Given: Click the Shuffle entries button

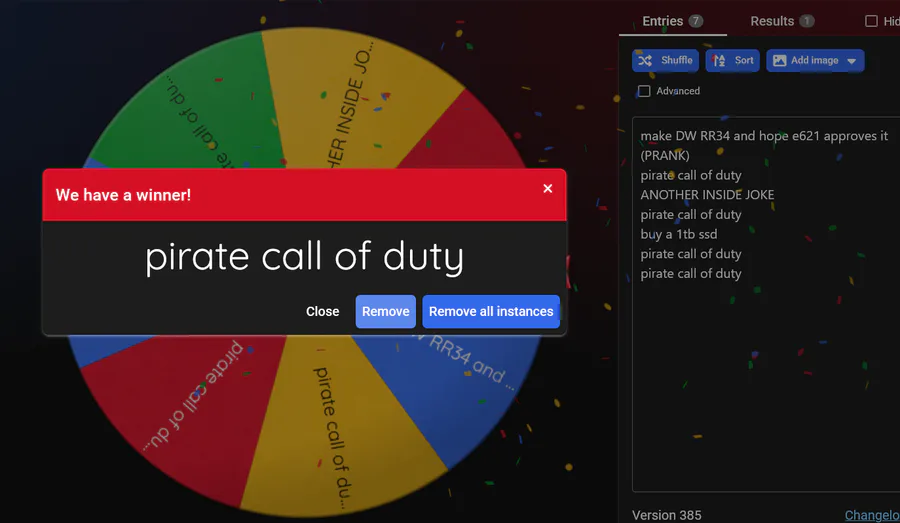Looking at the screenshot, I should pos(665,60).
